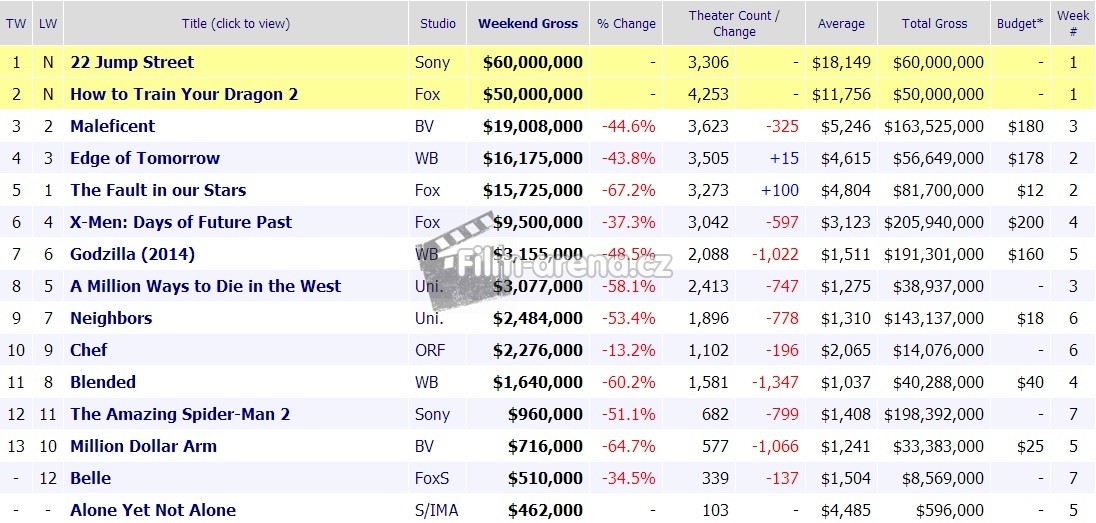Image resolution: width=1096 pixels, height=523 pixels.
Task: Open the Chef movie entry
Action: (x=89, y=350)
